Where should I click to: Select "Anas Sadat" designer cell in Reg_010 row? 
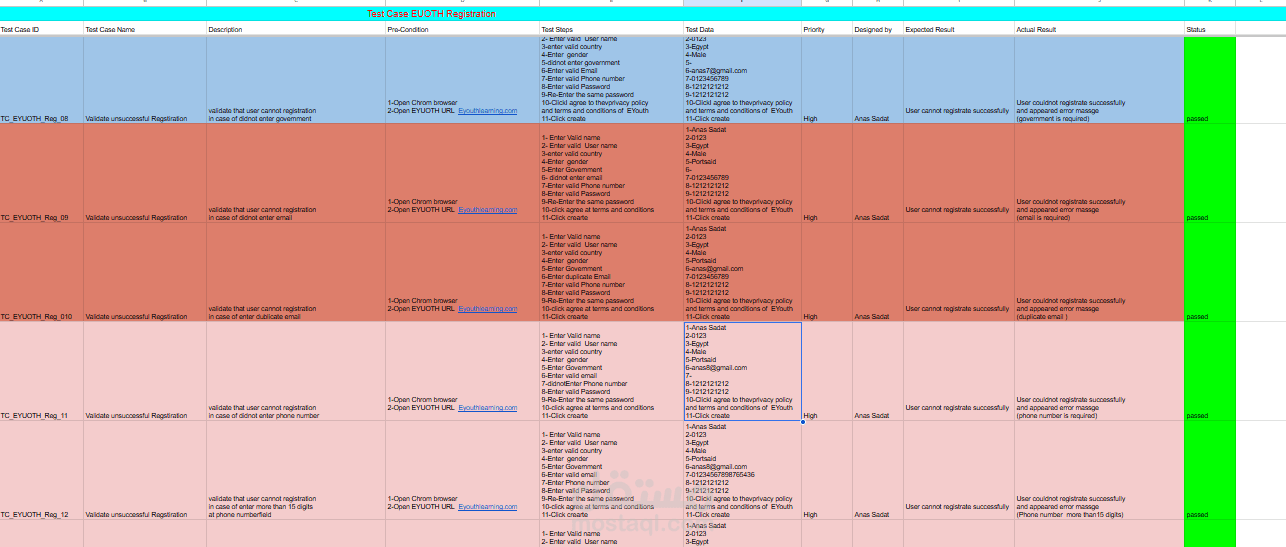[x=877, y=273]
